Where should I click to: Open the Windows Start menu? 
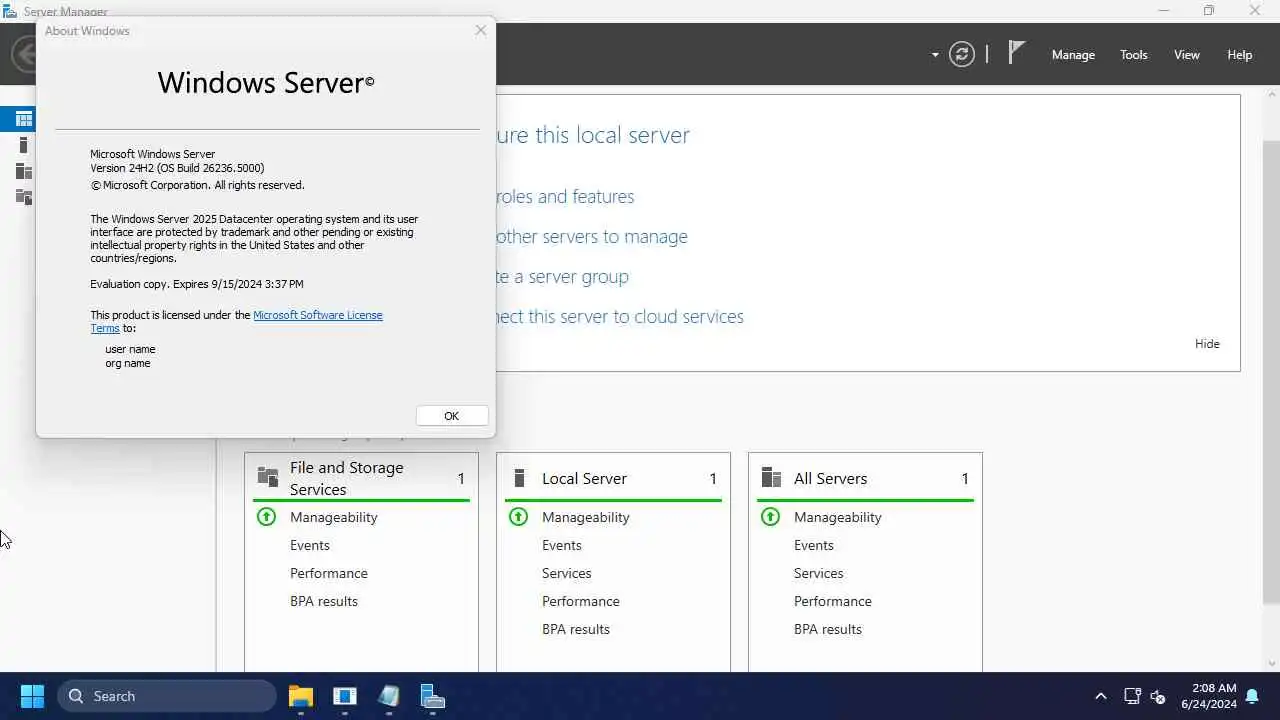32,696
